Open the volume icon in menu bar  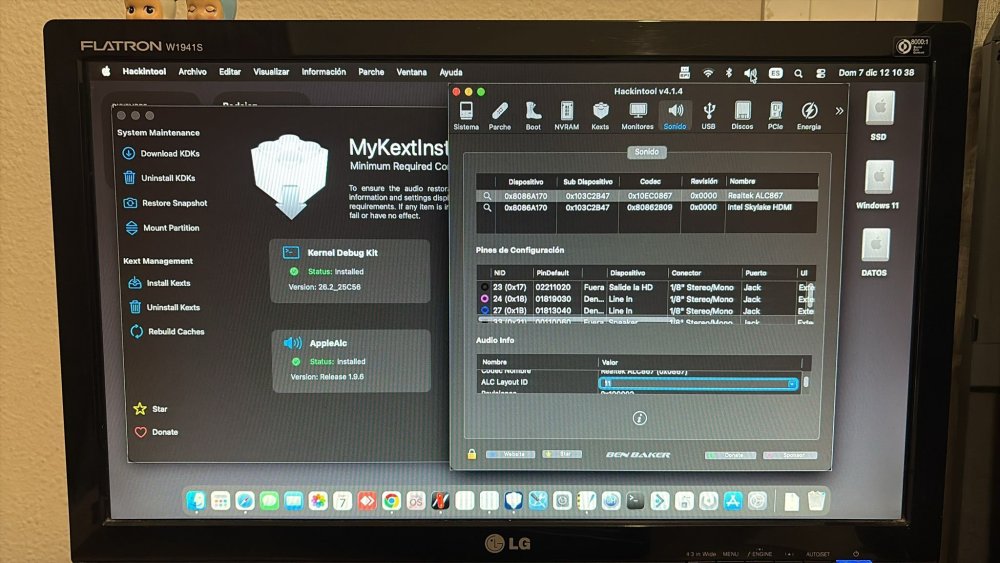750,73
